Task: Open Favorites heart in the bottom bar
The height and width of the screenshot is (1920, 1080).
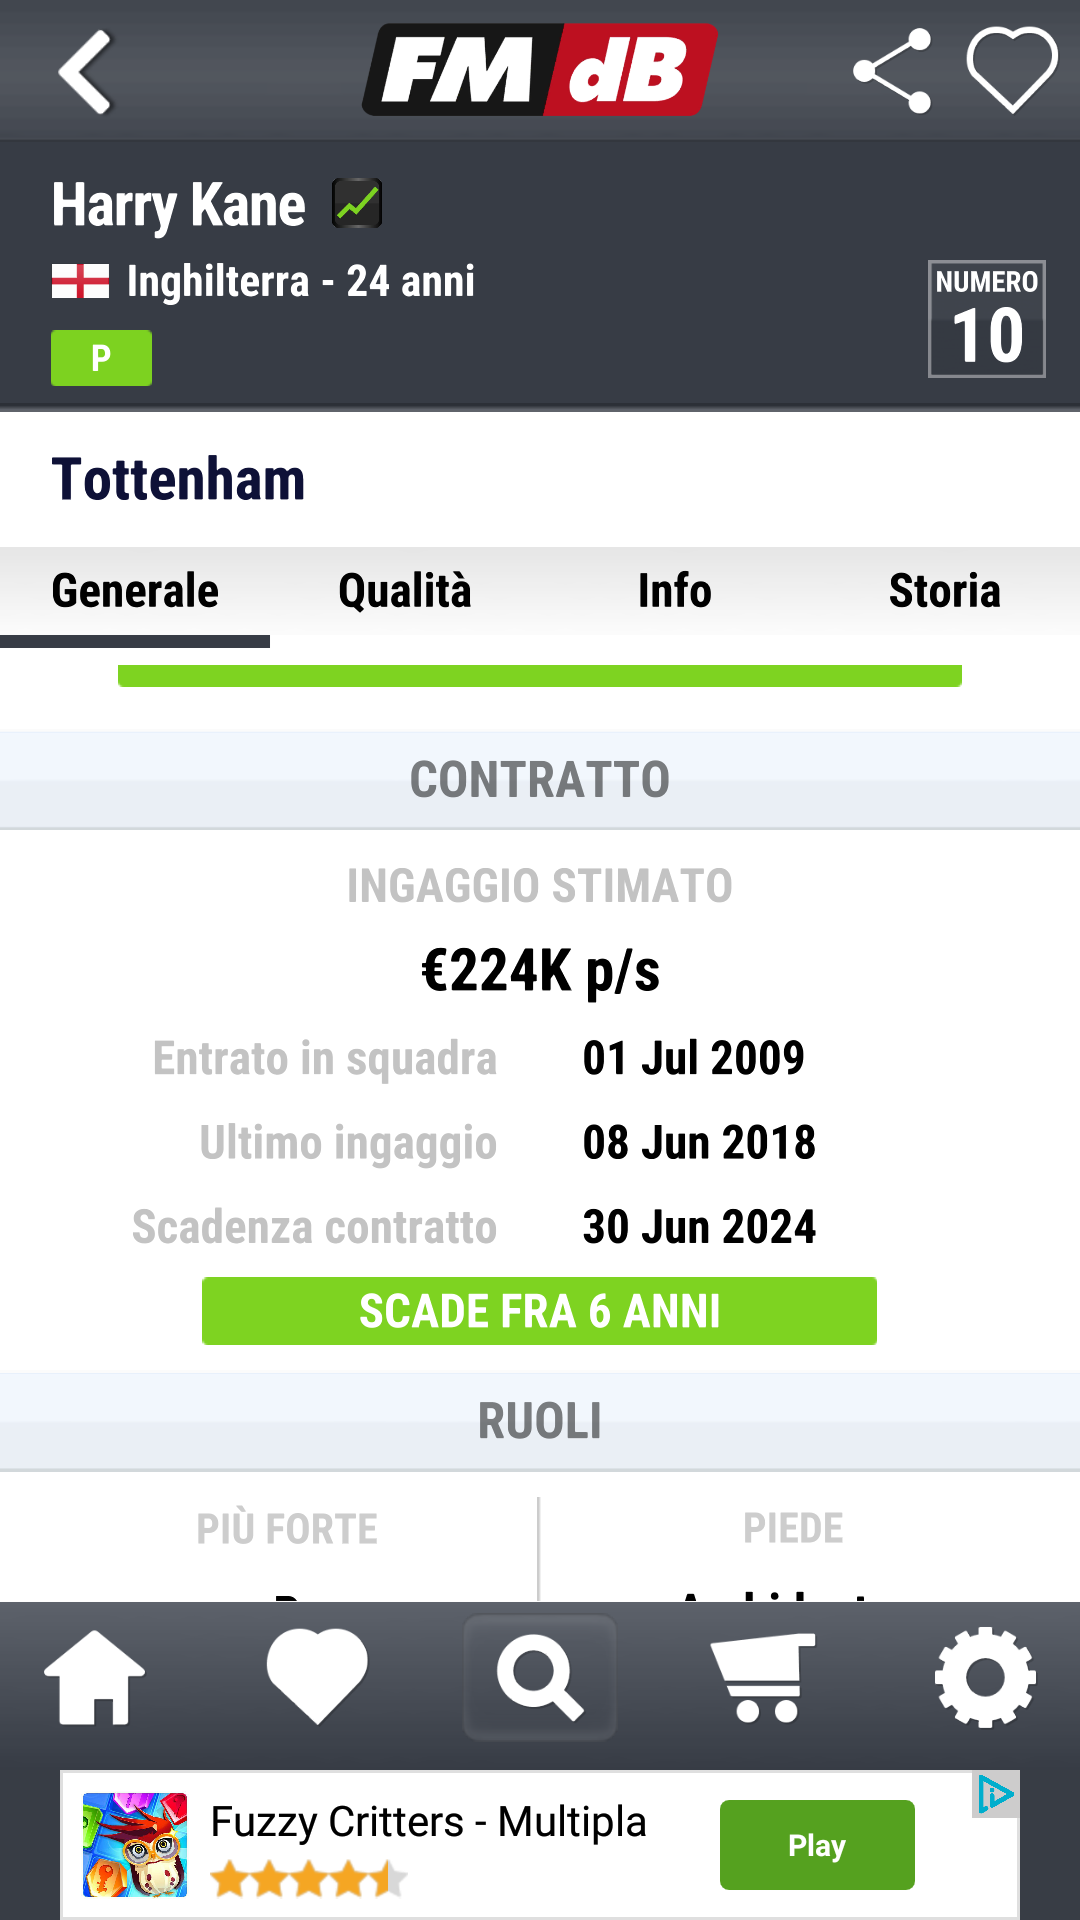Action: pyautogui.click(x=317, y=1676)
